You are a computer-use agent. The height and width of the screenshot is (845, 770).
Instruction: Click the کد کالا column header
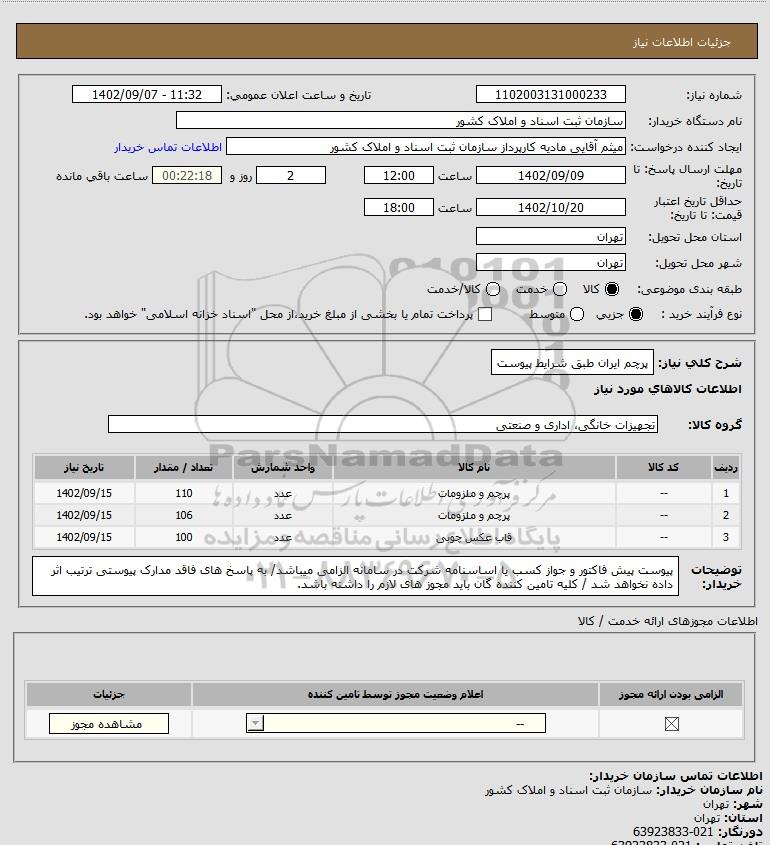pos(663,467)
